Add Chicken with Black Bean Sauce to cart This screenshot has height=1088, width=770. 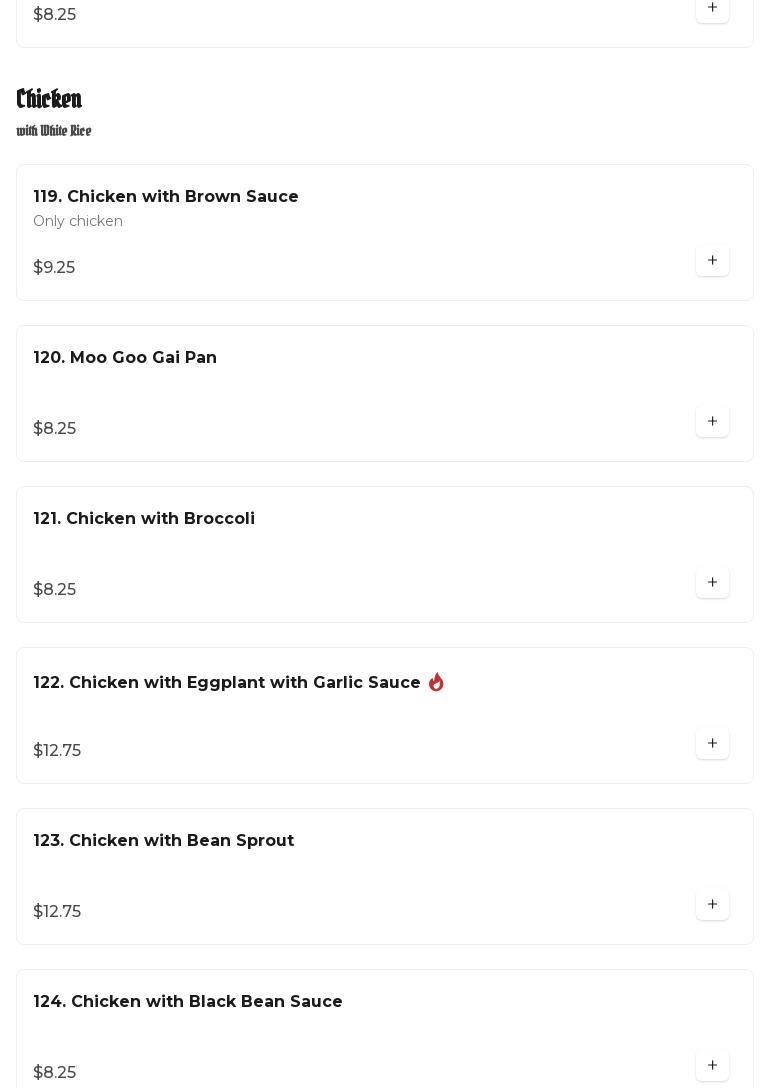[712, 1065]
